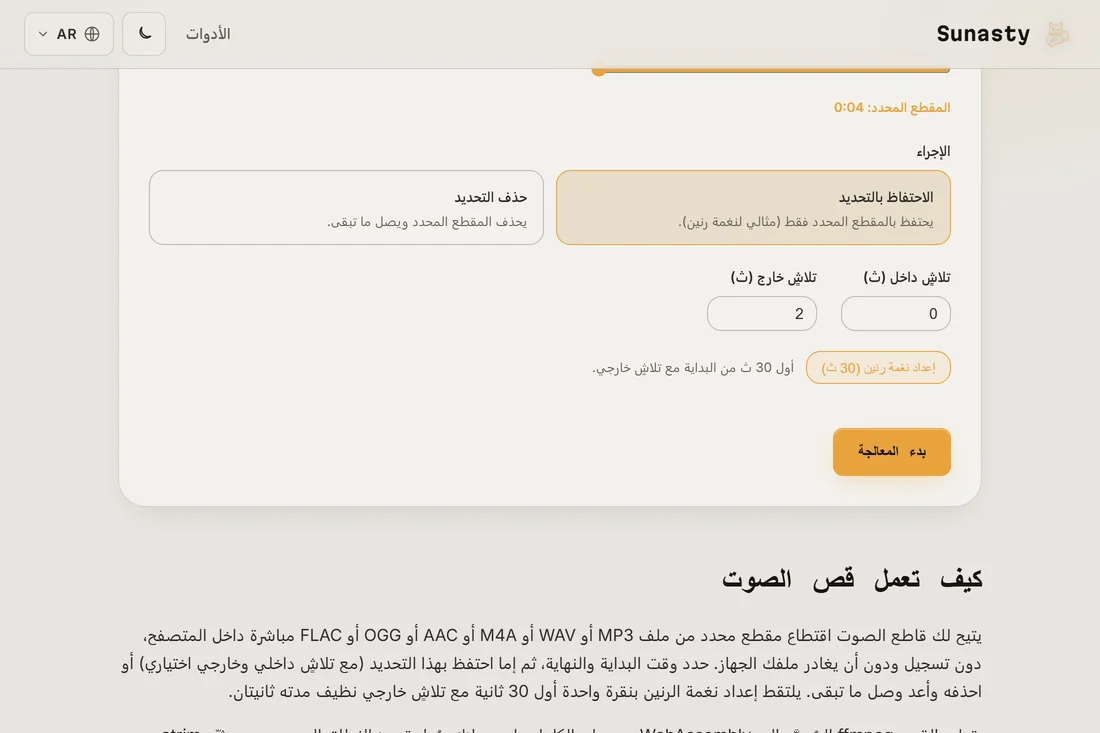Image resolution: width=1100 pixels, height=733 pixels.
Task: Select the حذف التحديد option
Action: pos(346,208)
